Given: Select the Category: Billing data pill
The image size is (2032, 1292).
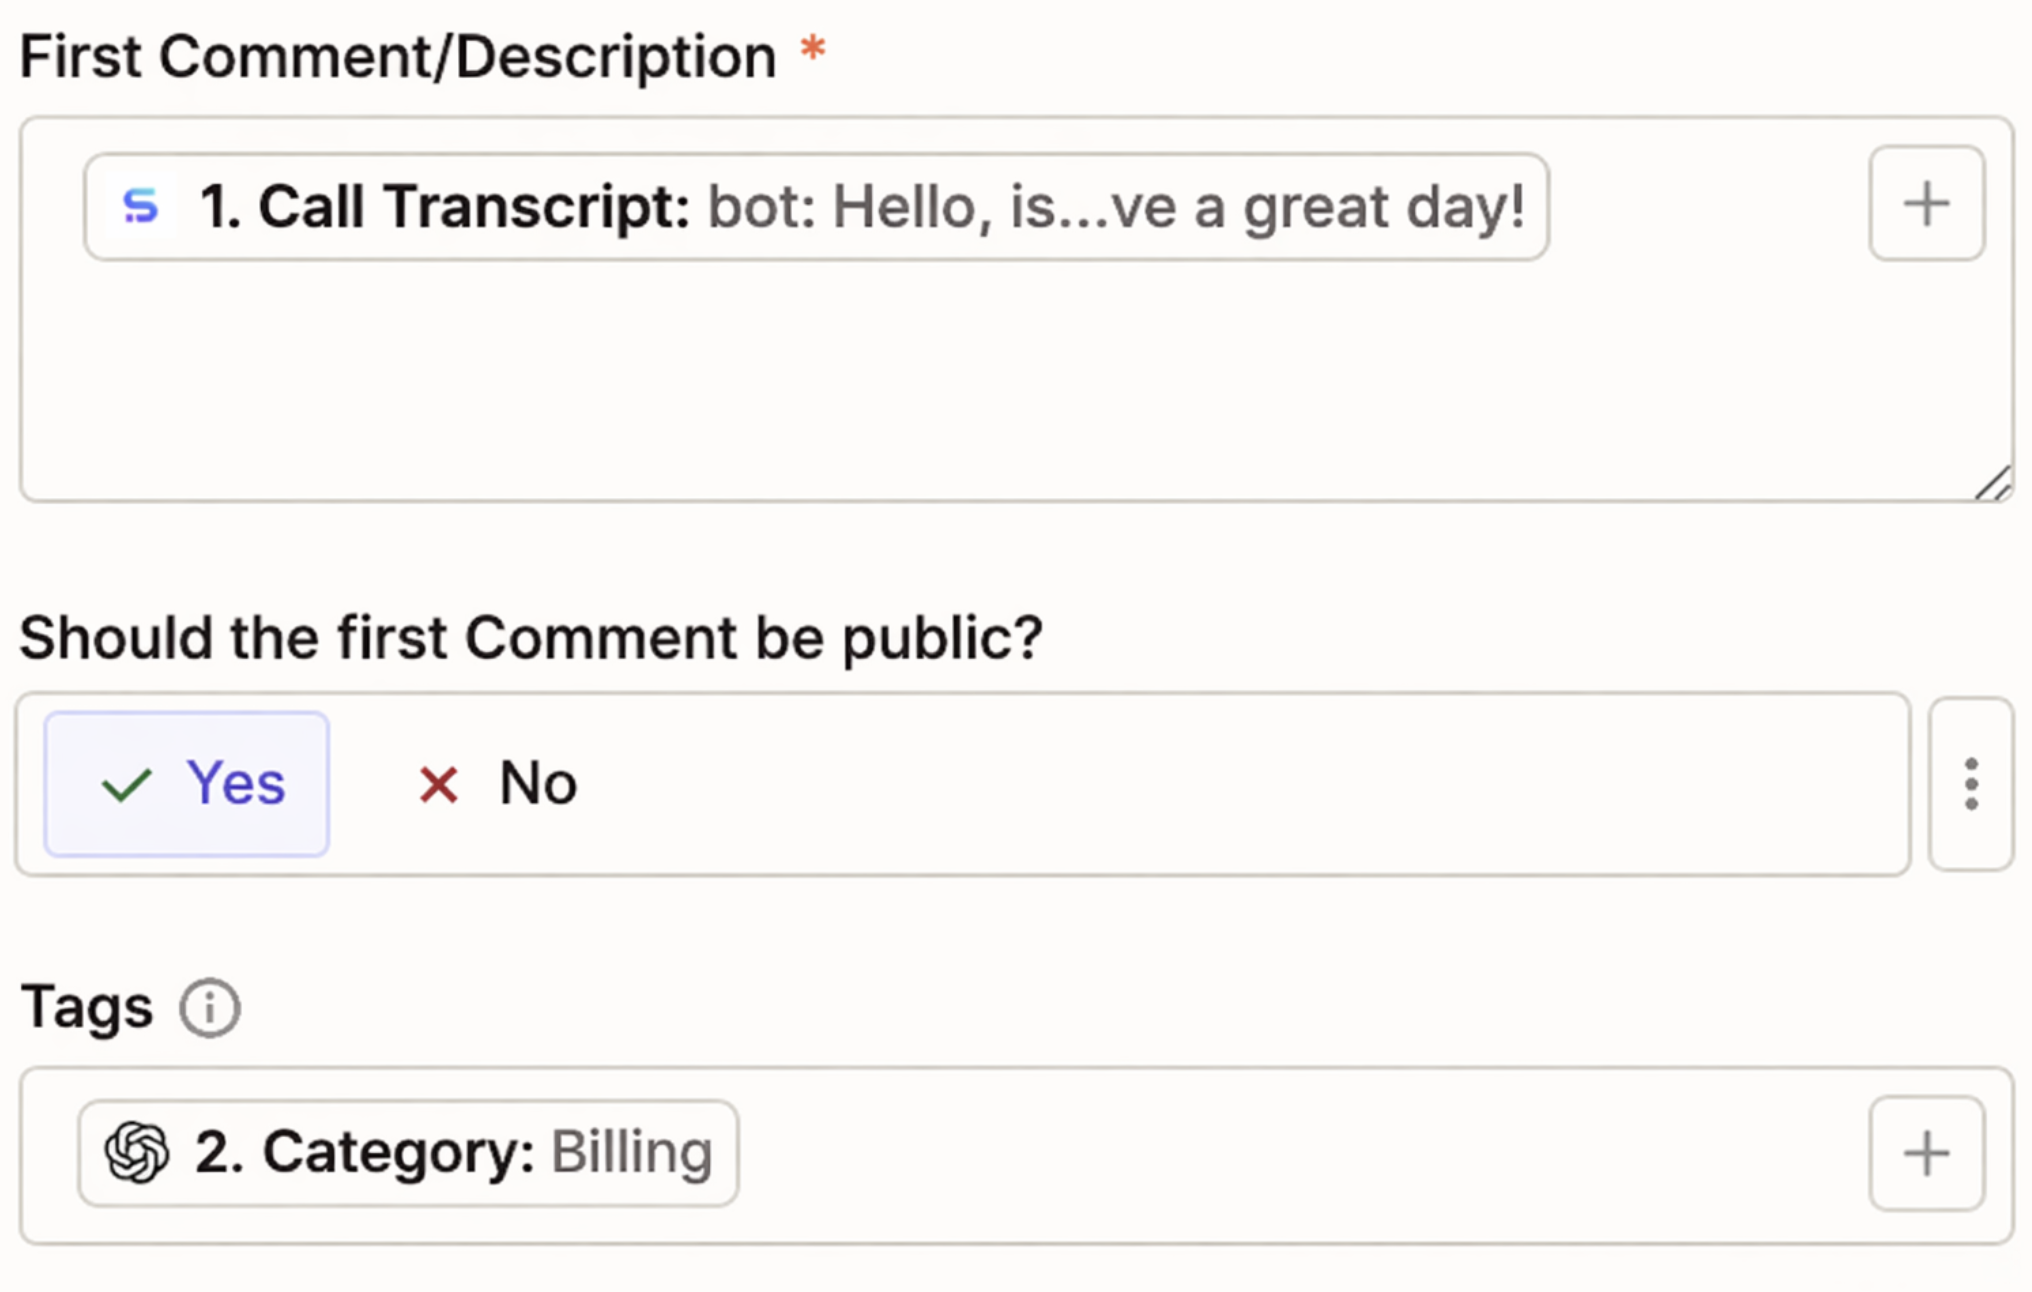Looking at the screenshot, I should pos(408,1151).
